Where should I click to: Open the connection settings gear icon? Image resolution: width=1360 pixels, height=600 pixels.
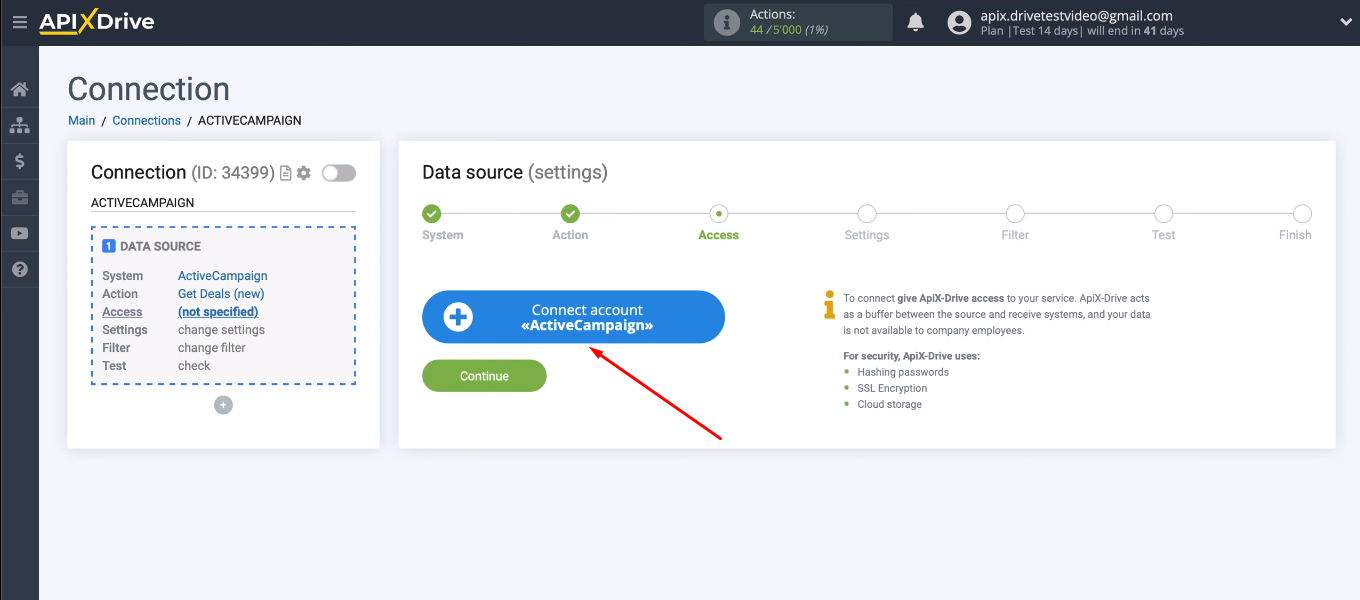coord(303,172)
